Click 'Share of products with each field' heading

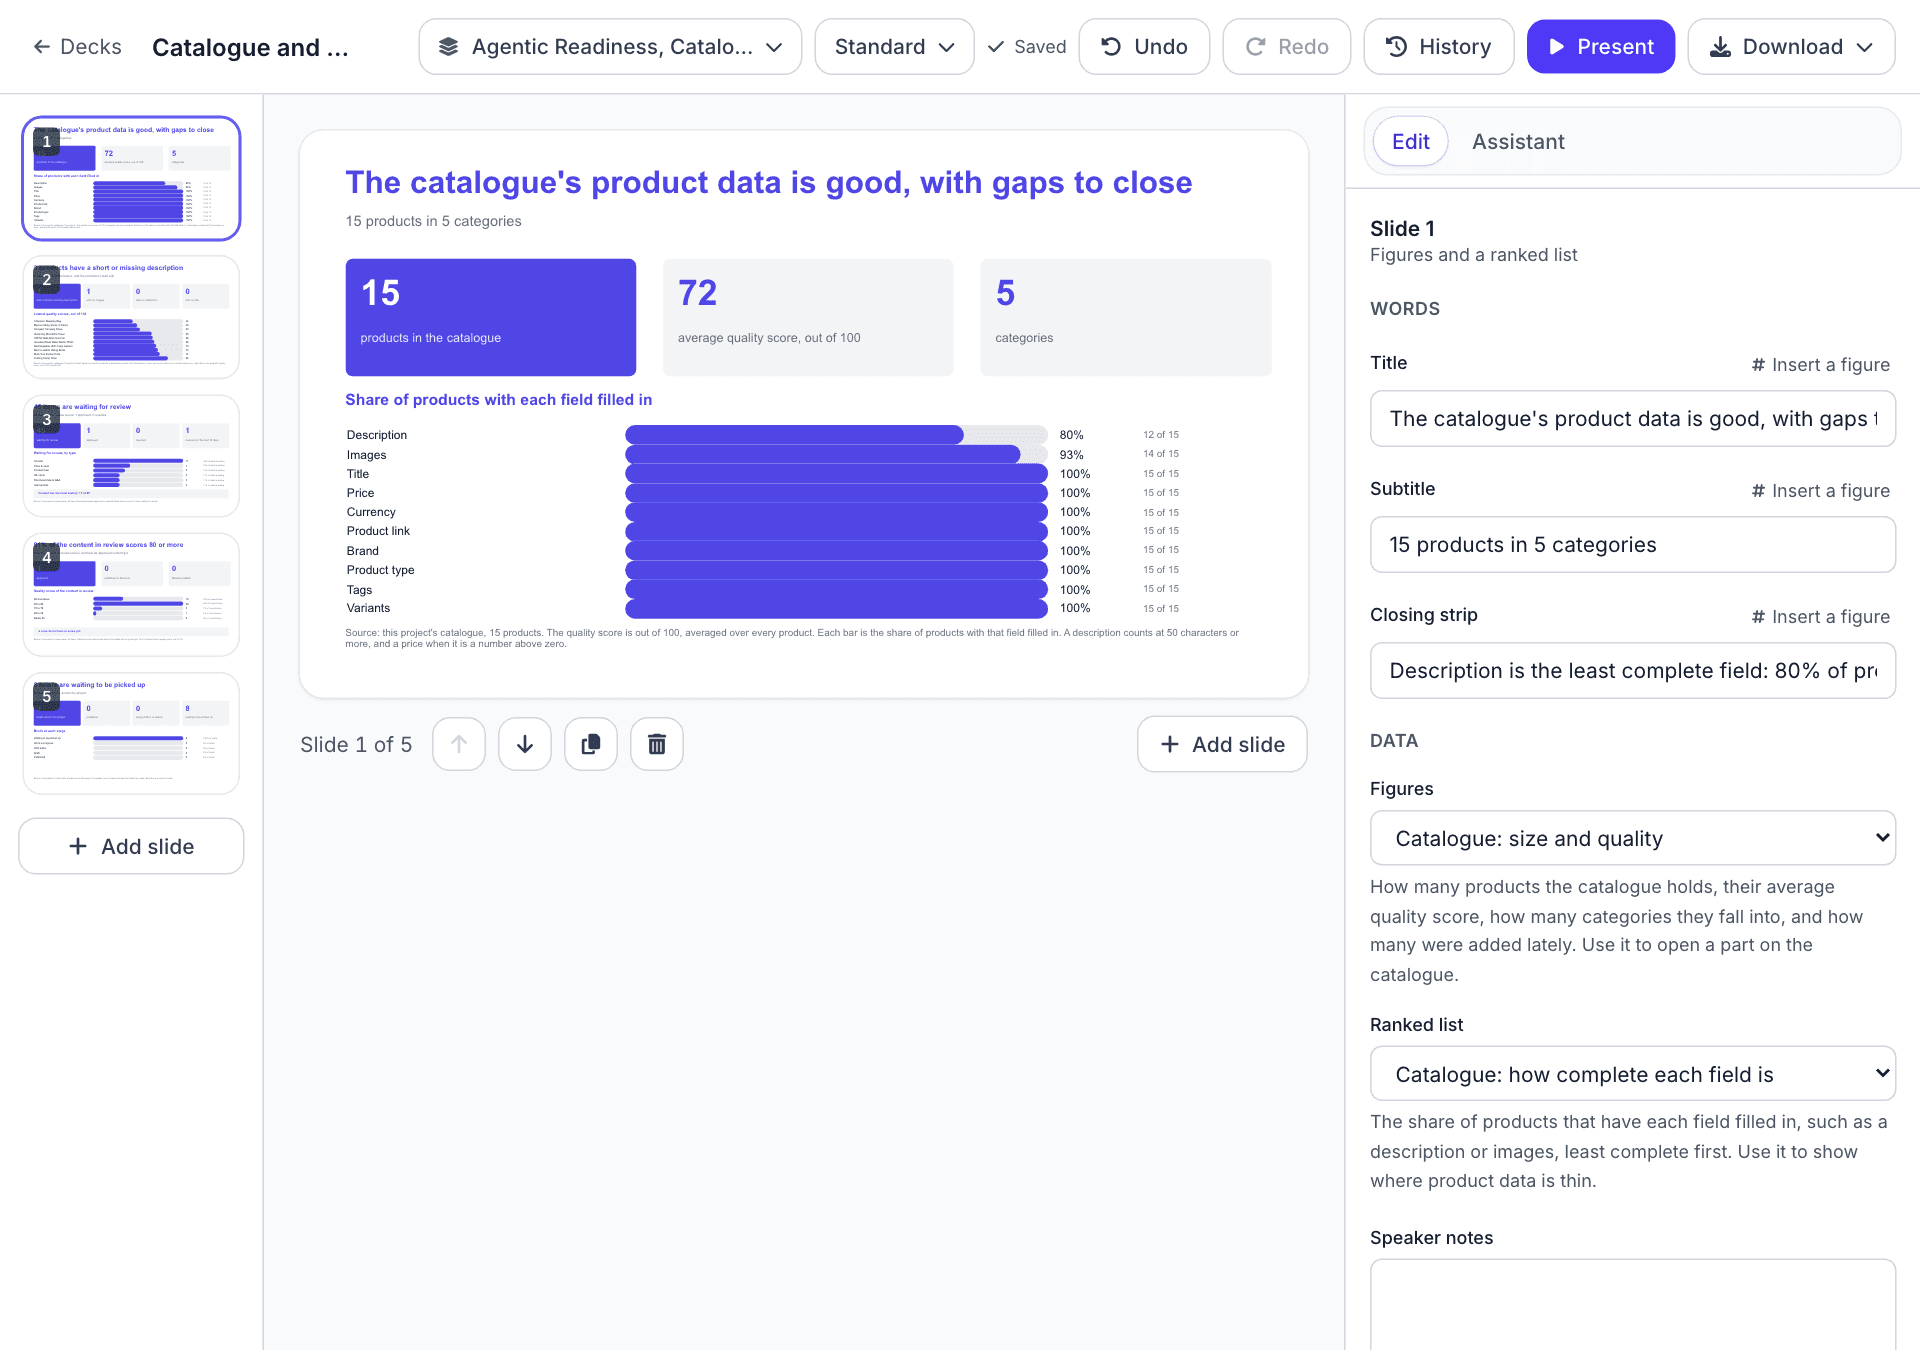[x=498, y=400]
